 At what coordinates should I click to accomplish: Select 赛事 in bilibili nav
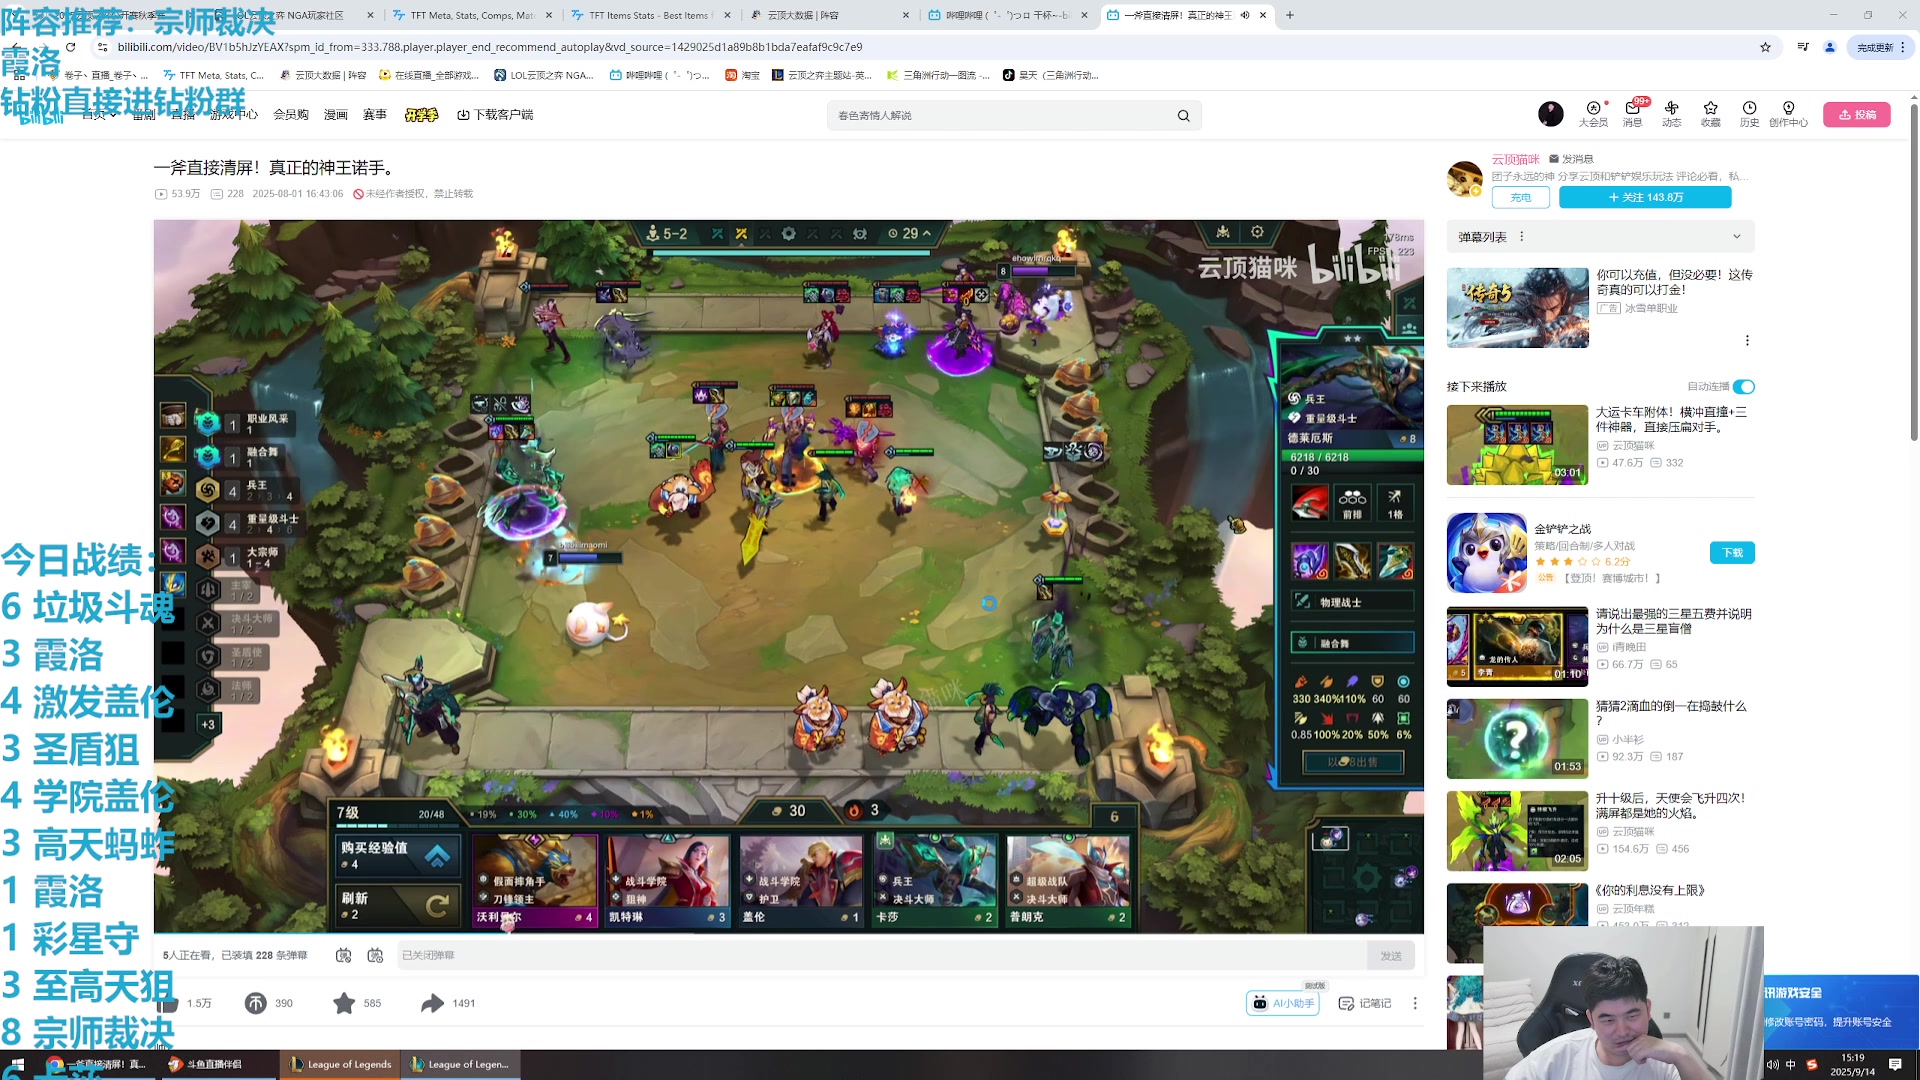(375, 115)
